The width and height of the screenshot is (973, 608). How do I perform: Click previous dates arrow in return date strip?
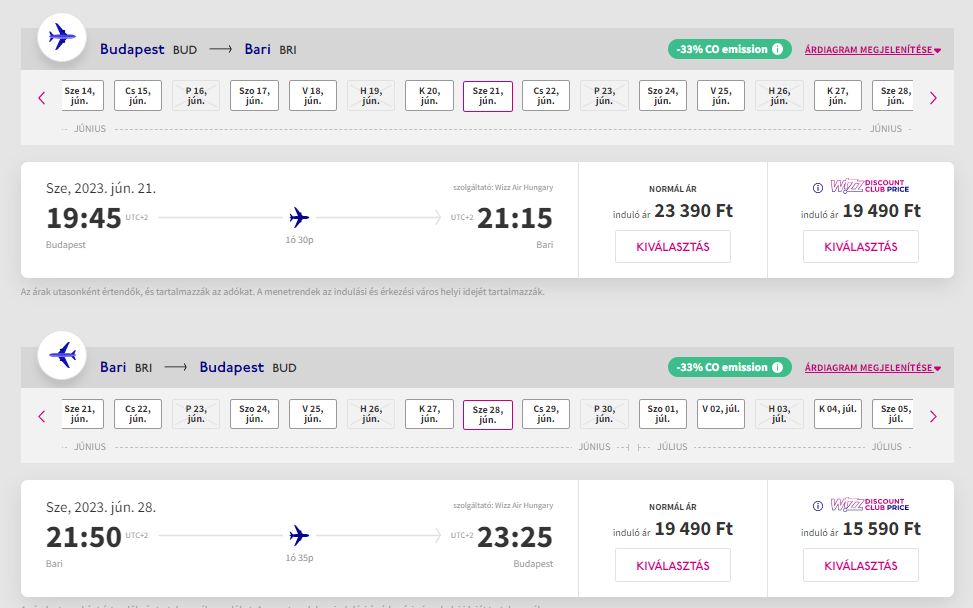pyautogui.click(x=42, y=416)
